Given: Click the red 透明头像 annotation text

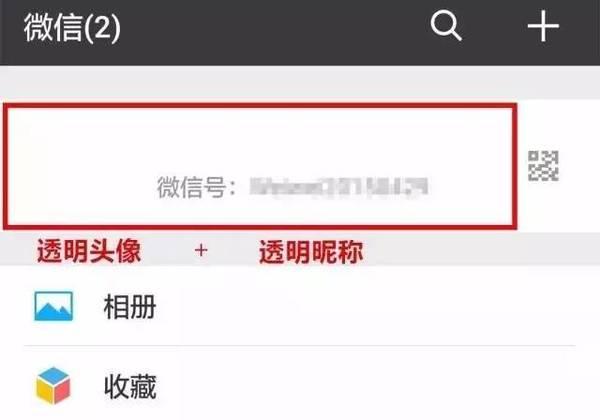Looking at the screenshot, I should pyautogui.click(x=89, y=251).
